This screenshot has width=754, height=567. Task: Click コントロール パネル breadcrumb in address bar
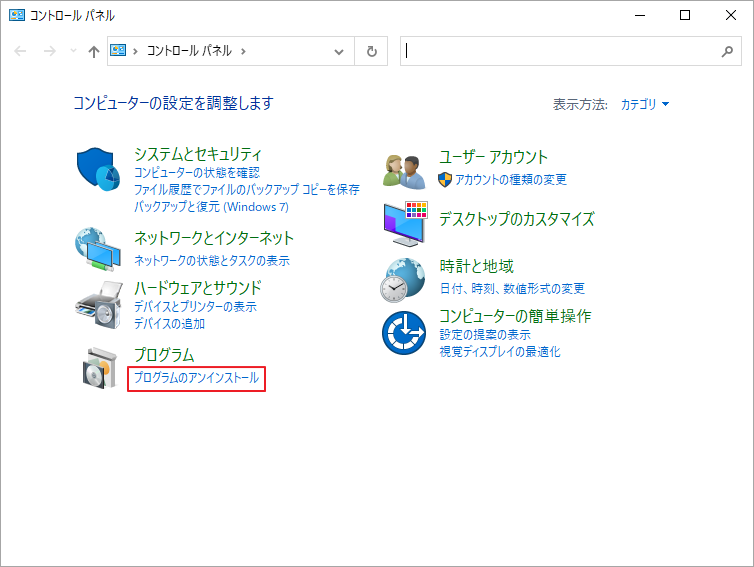coord(189,50)
